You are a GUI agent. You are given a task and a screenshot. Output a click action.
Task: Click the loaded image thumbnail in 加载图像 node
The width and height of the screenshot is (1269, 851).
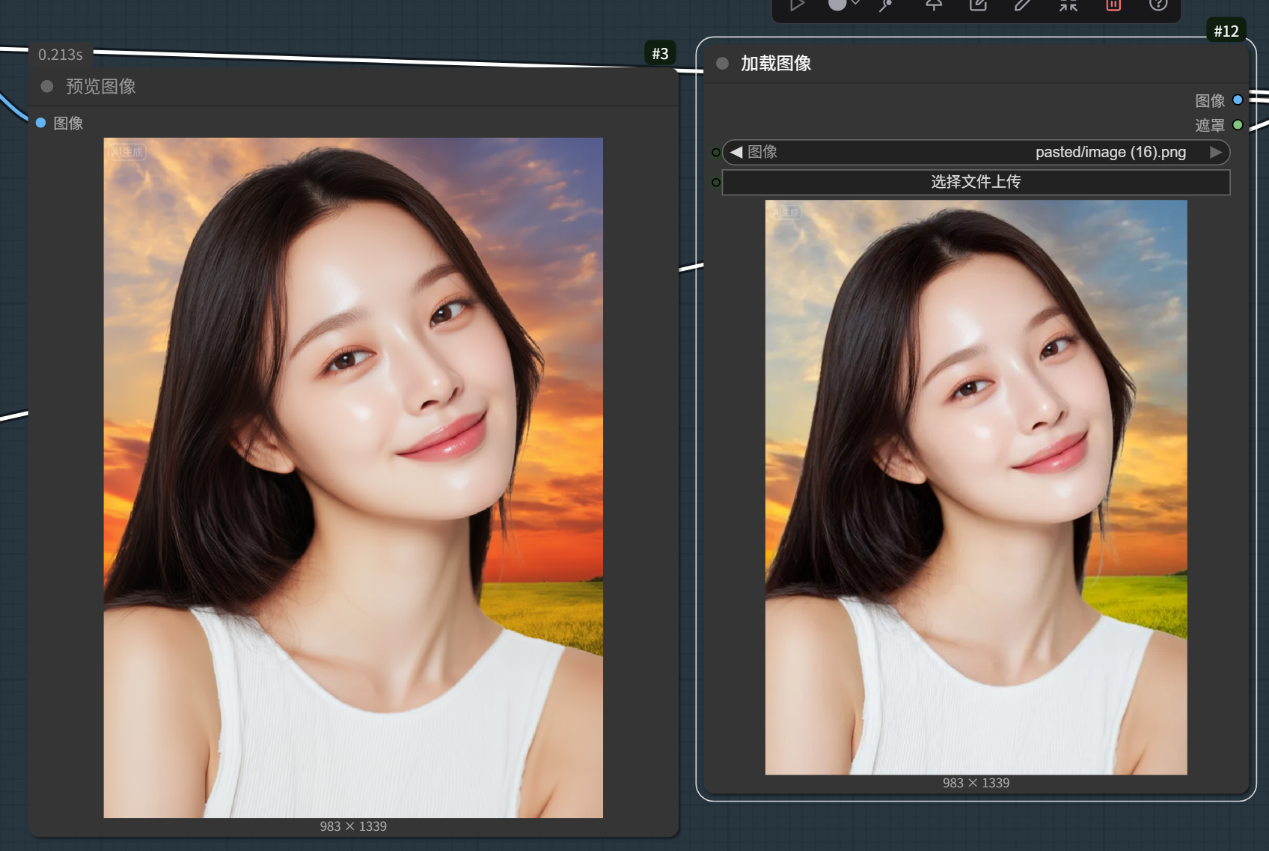[x=975, y=487]
